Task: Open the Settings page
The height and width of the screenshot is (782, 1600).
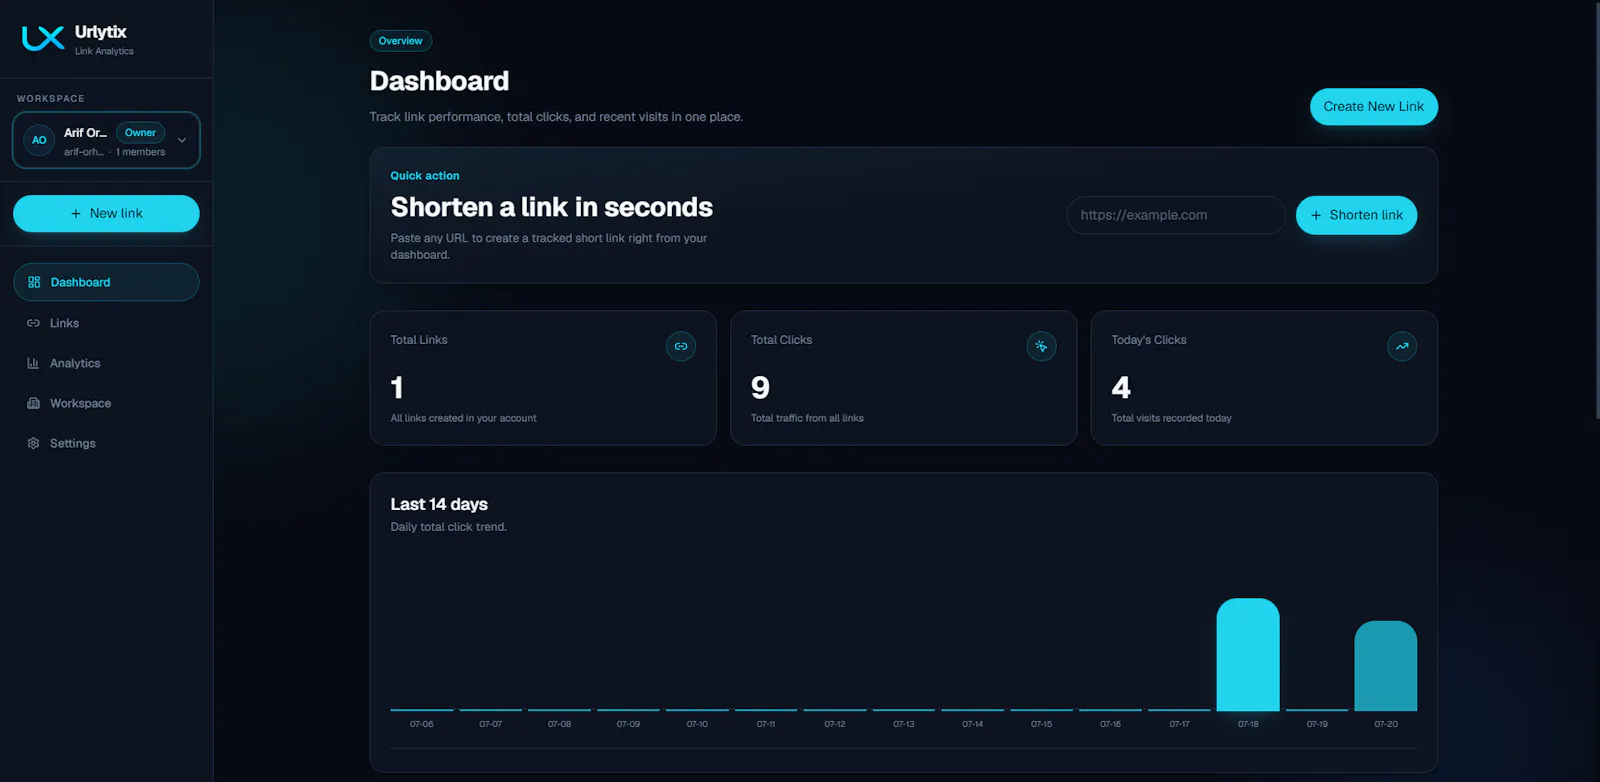Action: tap(106, 443)
